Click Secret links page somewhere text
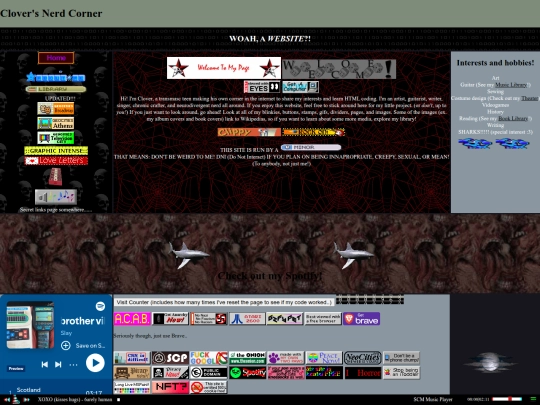 (x=56, y=210)
